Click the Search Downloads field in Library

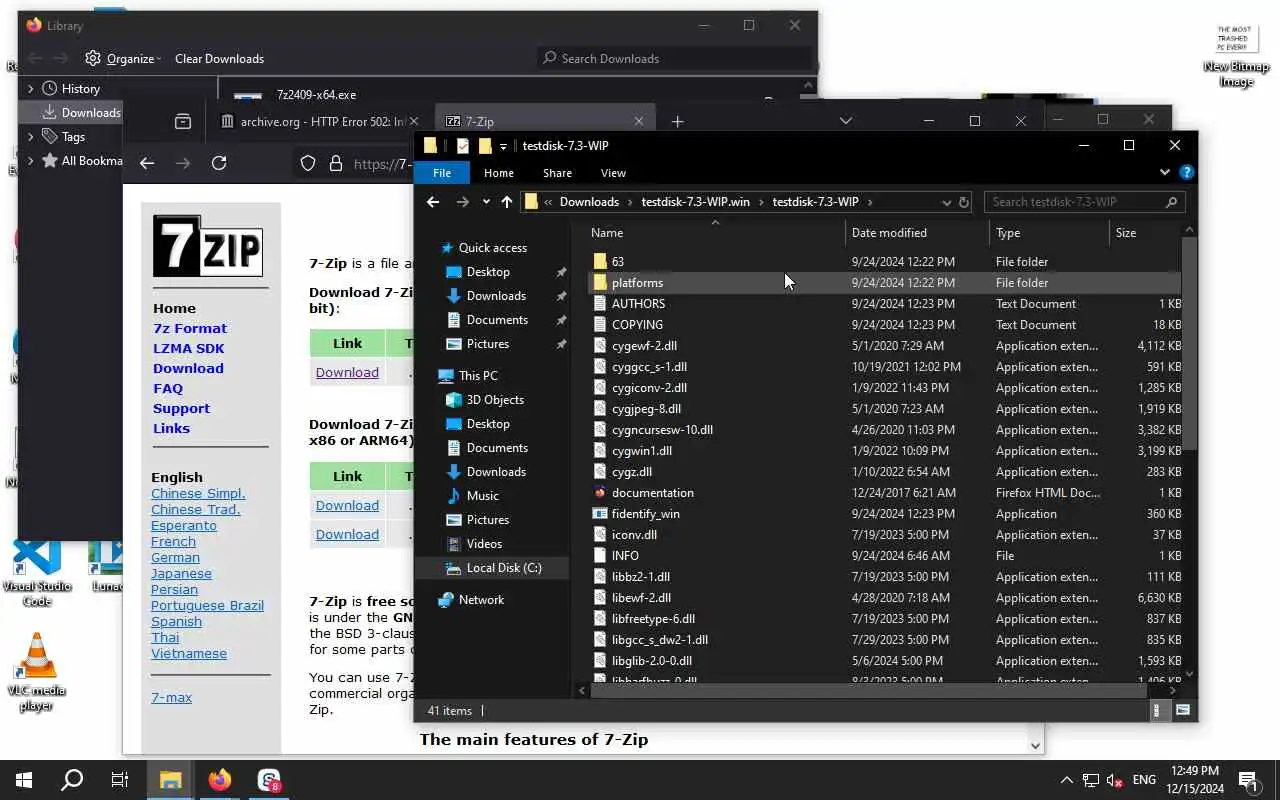click(675, 59)
